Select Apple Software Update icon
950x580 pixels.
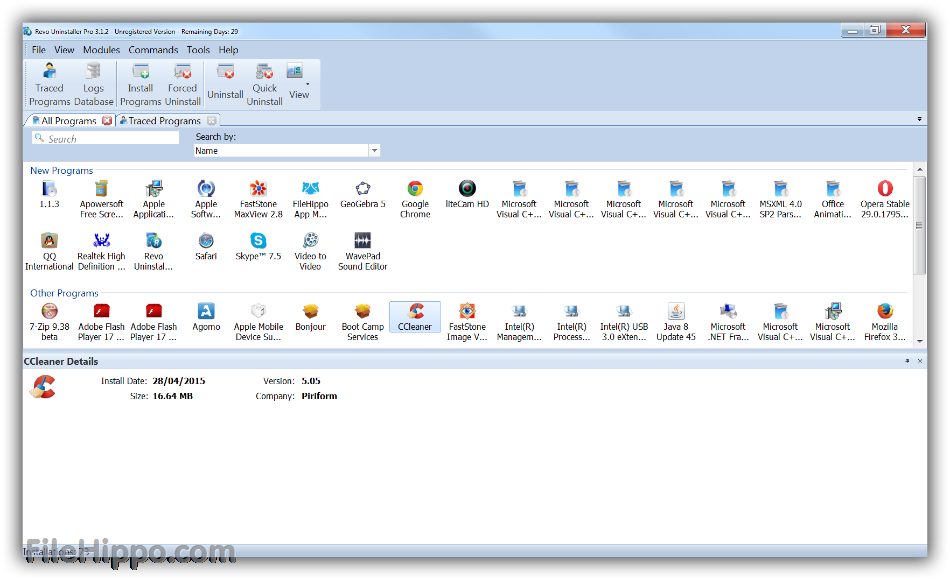(x=206, y=199)
